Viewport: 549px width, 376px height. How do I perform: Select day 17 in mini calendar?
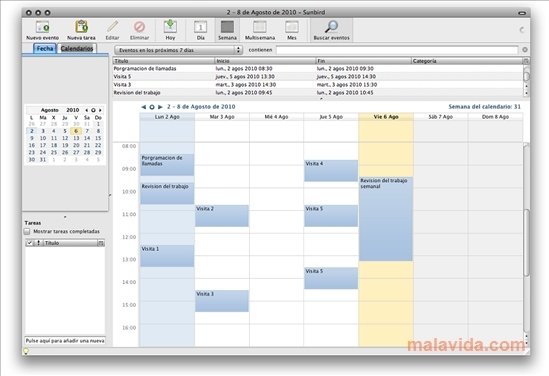[x=43, y=145]
